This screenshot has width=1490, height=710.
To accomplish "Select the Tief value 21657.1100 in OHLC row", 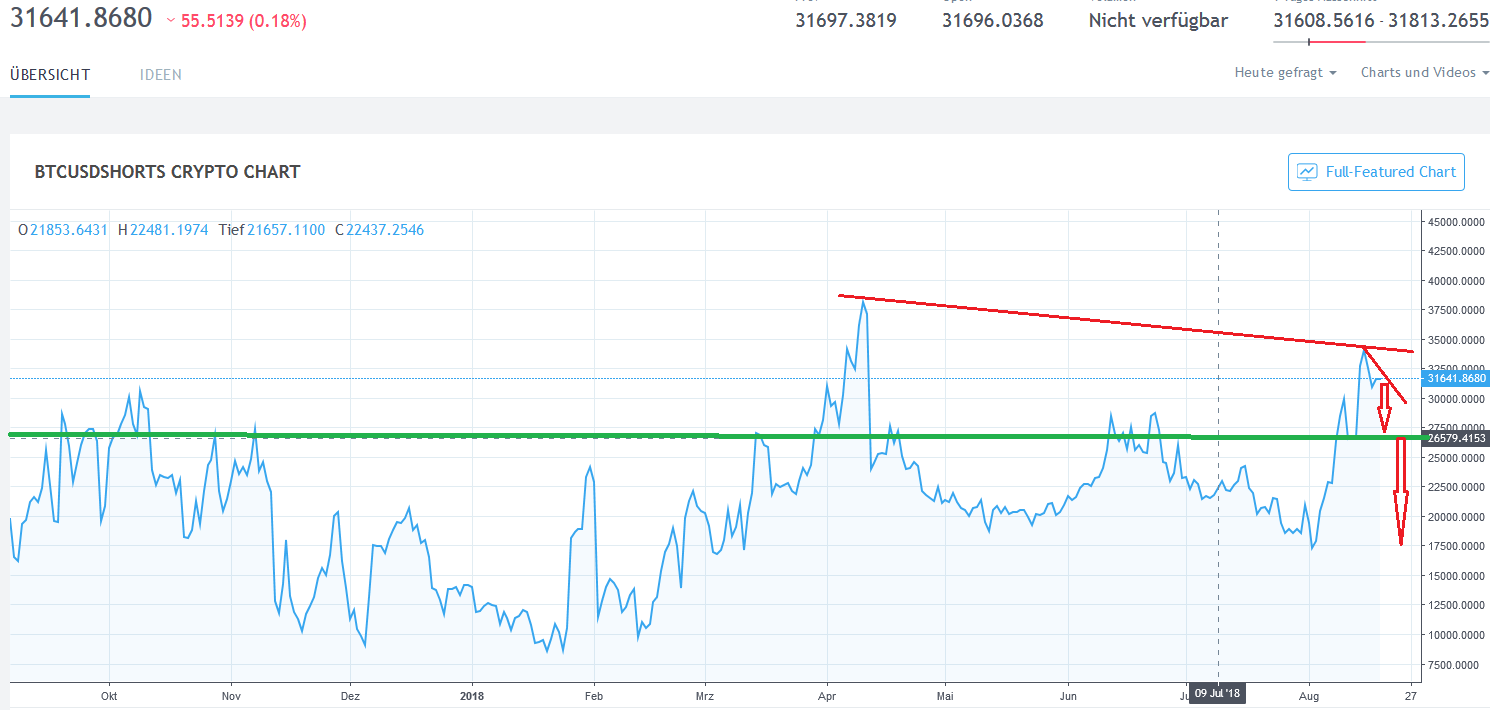I will (x=284, y=229).
